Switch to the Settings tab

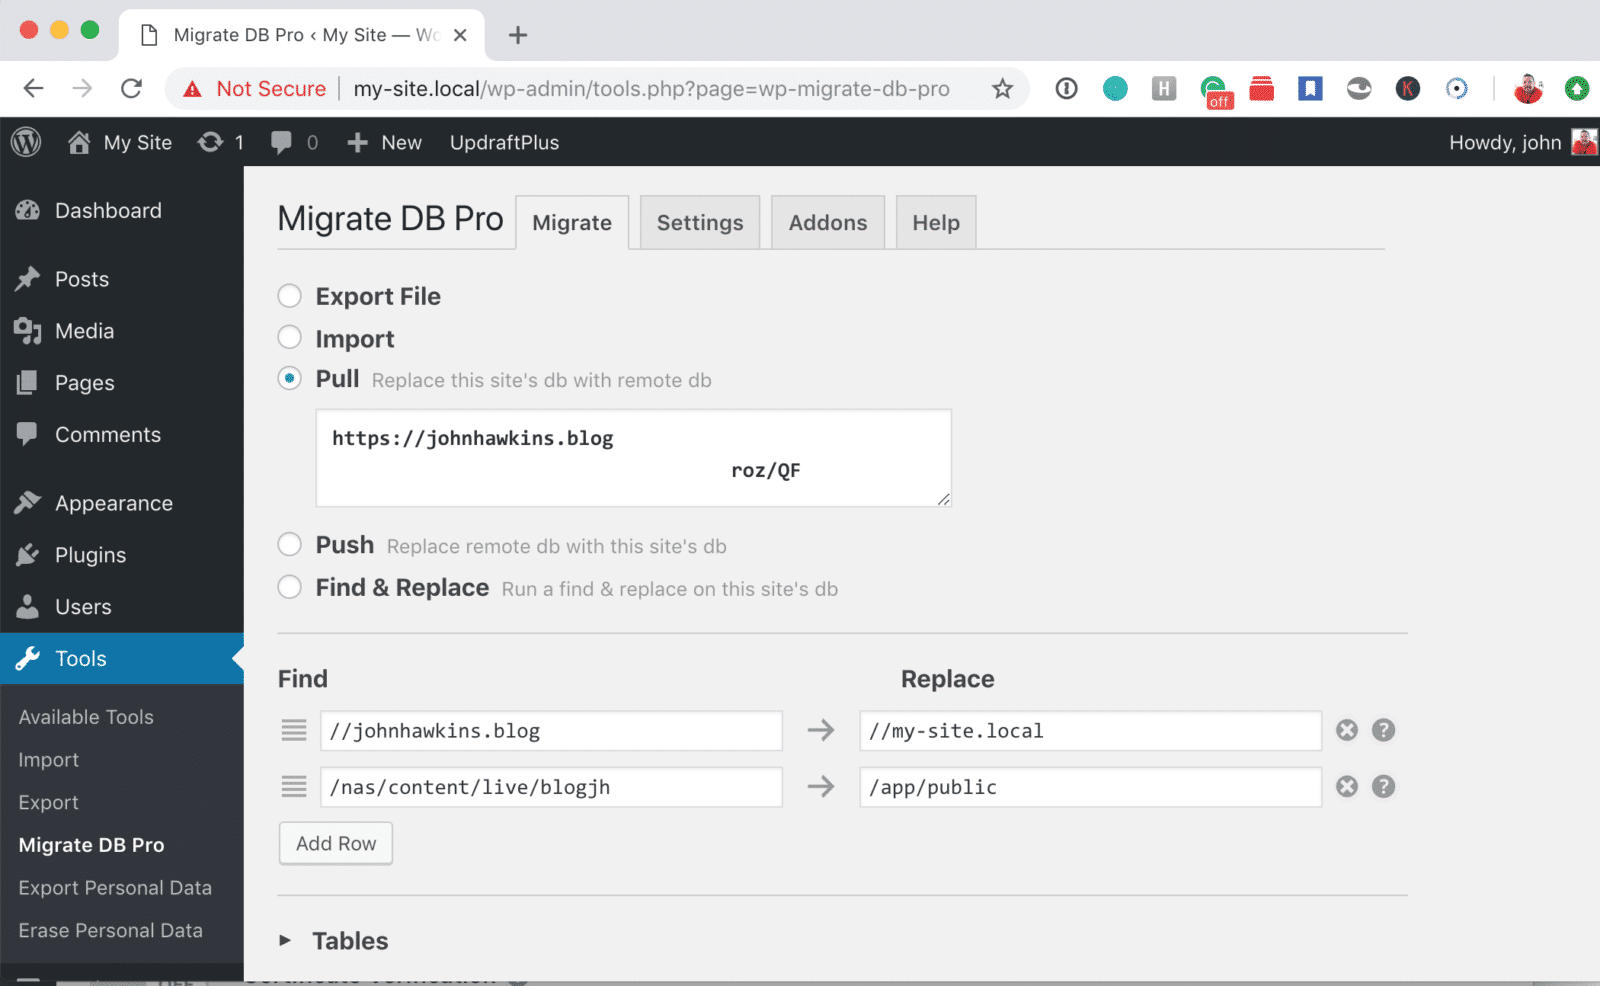pyautogui.click(x=699, y=223)
